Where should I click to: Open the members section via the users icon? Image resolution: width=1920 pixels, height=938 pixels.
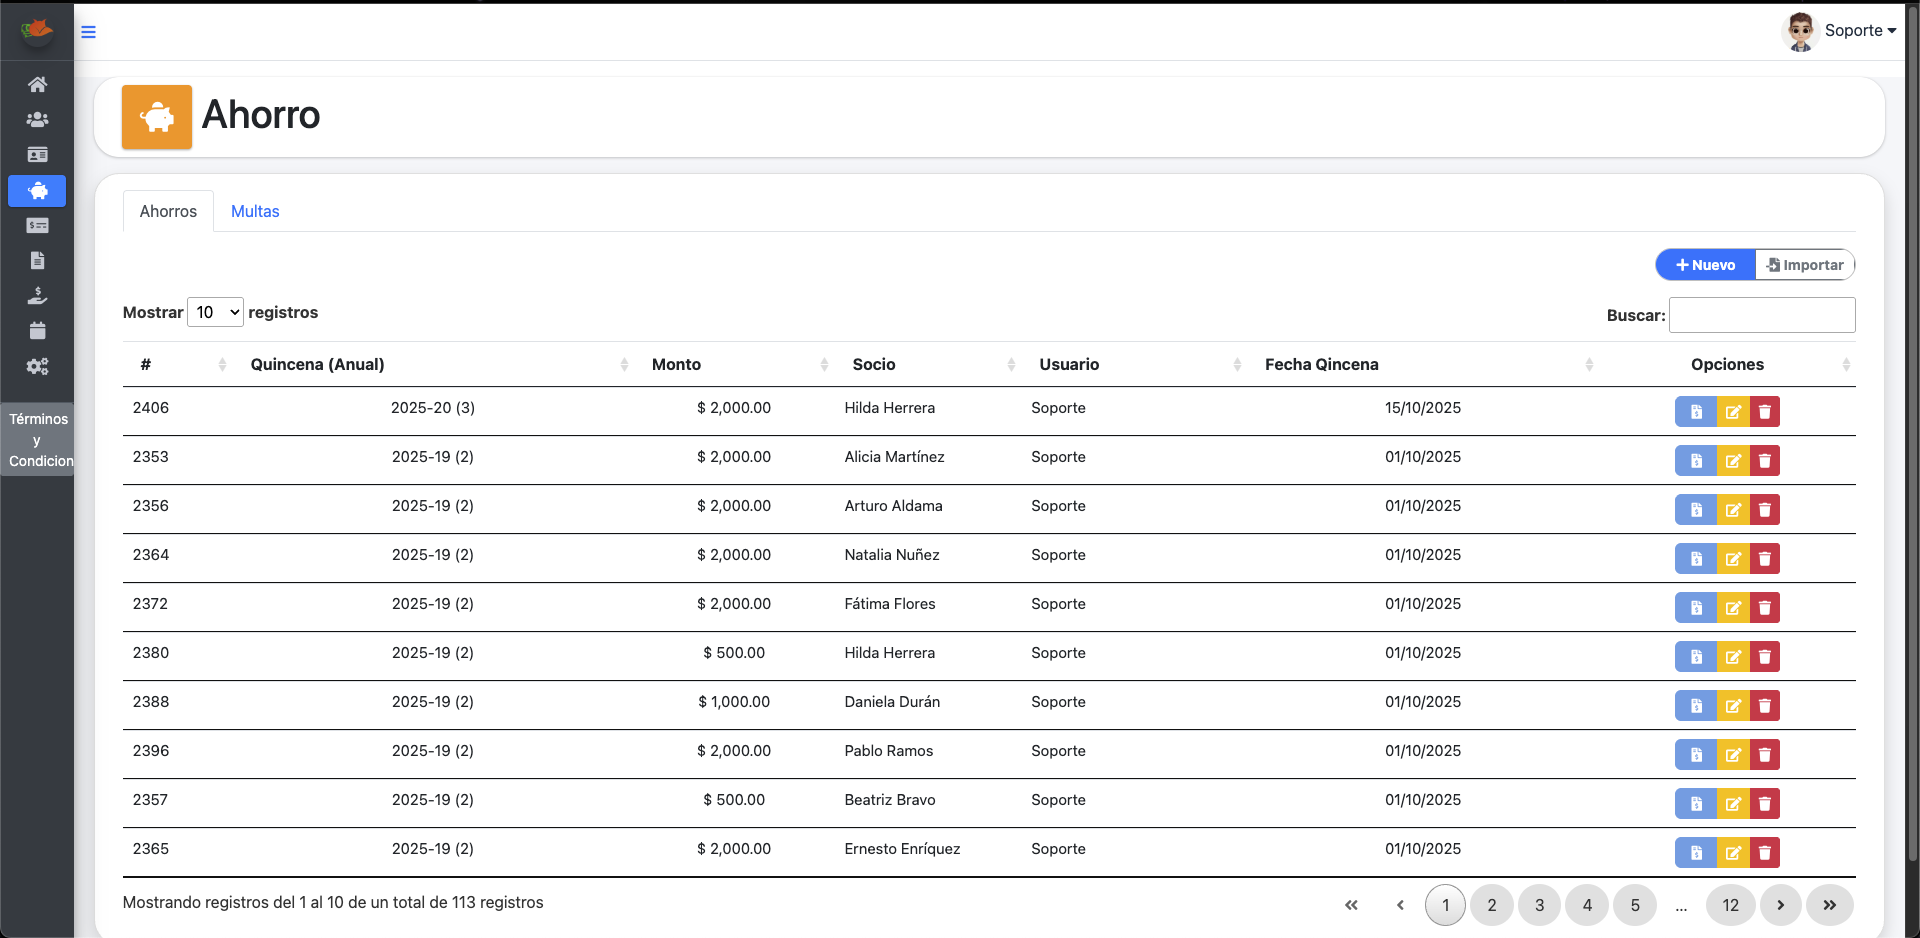pos(37,119)
